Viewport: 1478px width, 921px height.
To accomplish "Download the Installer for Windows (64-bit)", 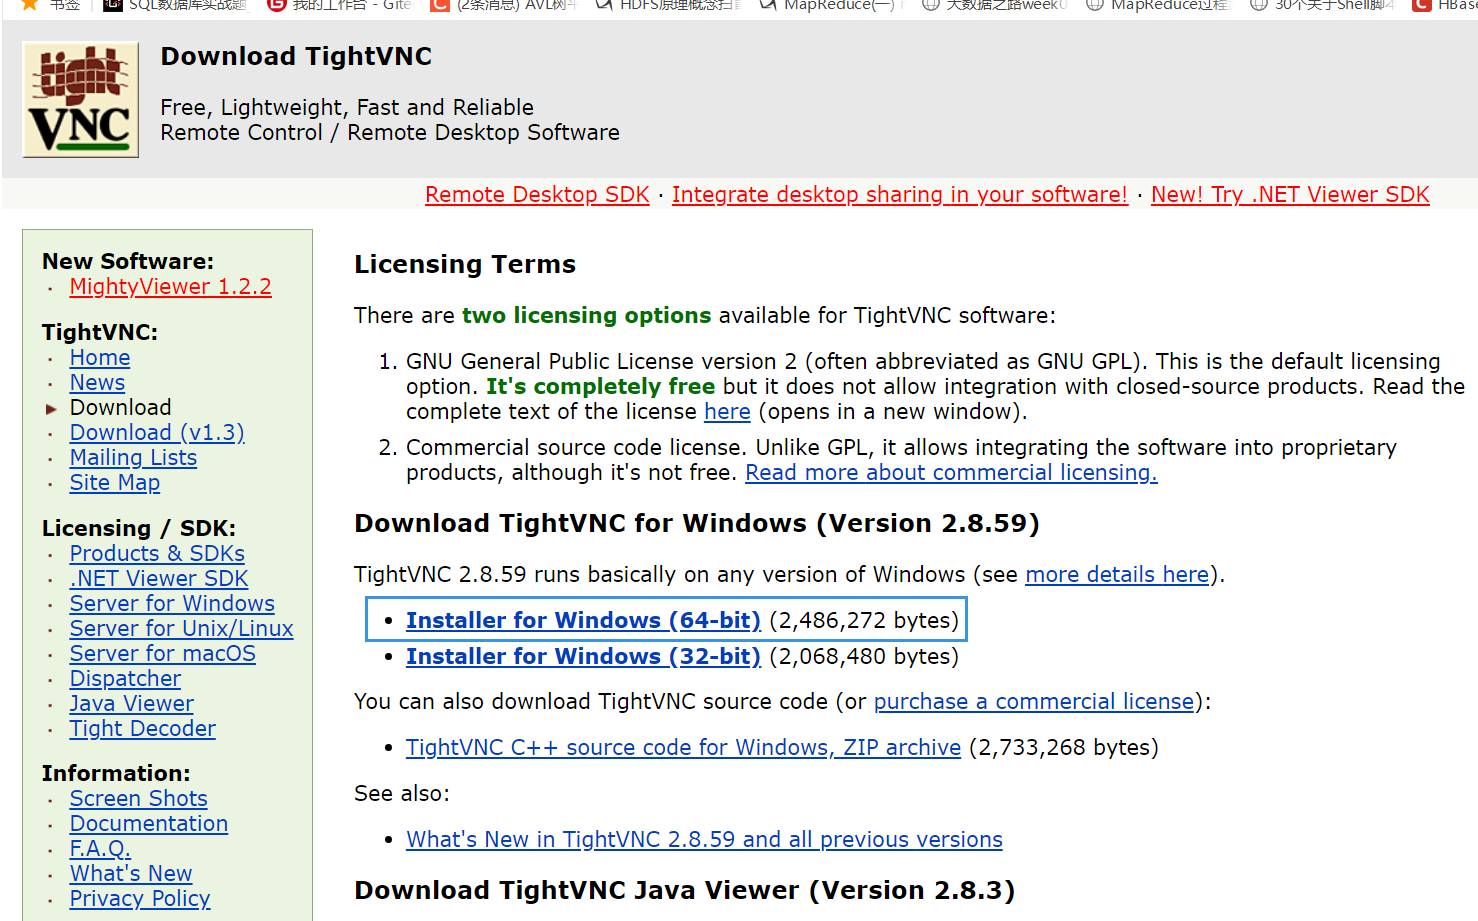I will click(582, 620).
